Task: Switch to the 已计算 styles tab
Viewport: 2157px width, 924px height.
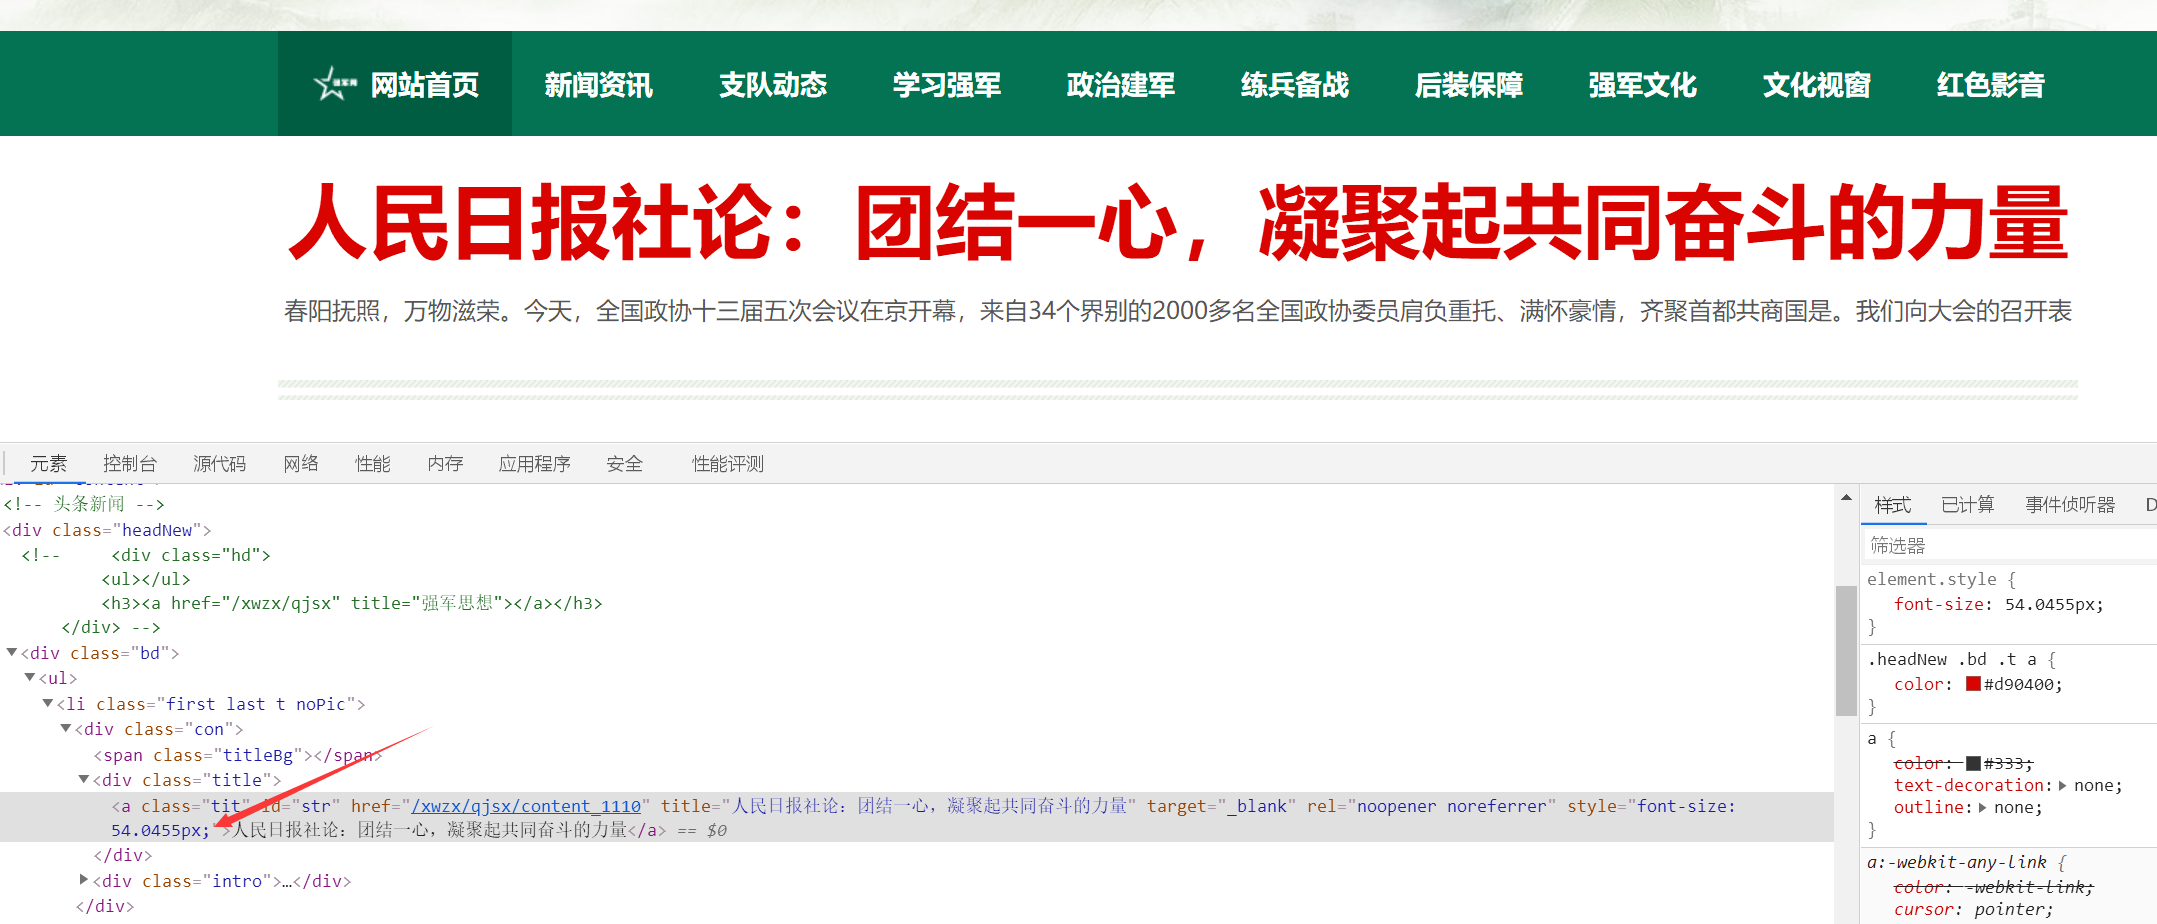Action: [1967, 505]
